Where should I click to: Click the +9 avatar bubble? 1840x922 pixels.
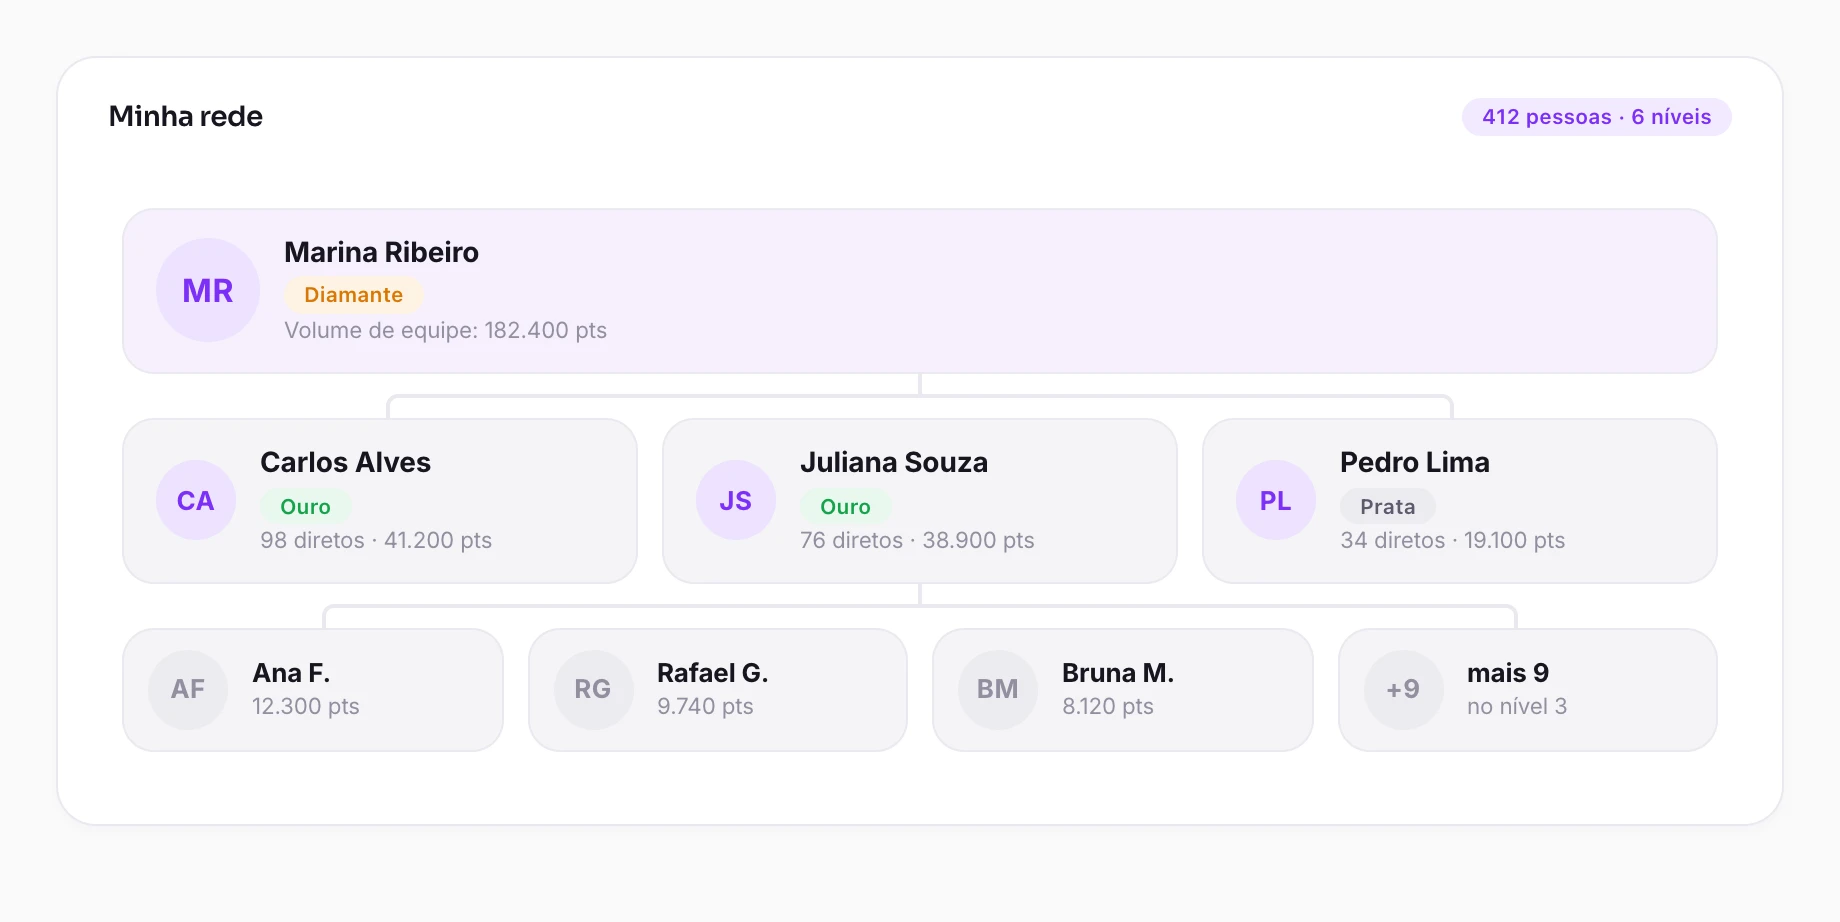[x=1403, y=689]
